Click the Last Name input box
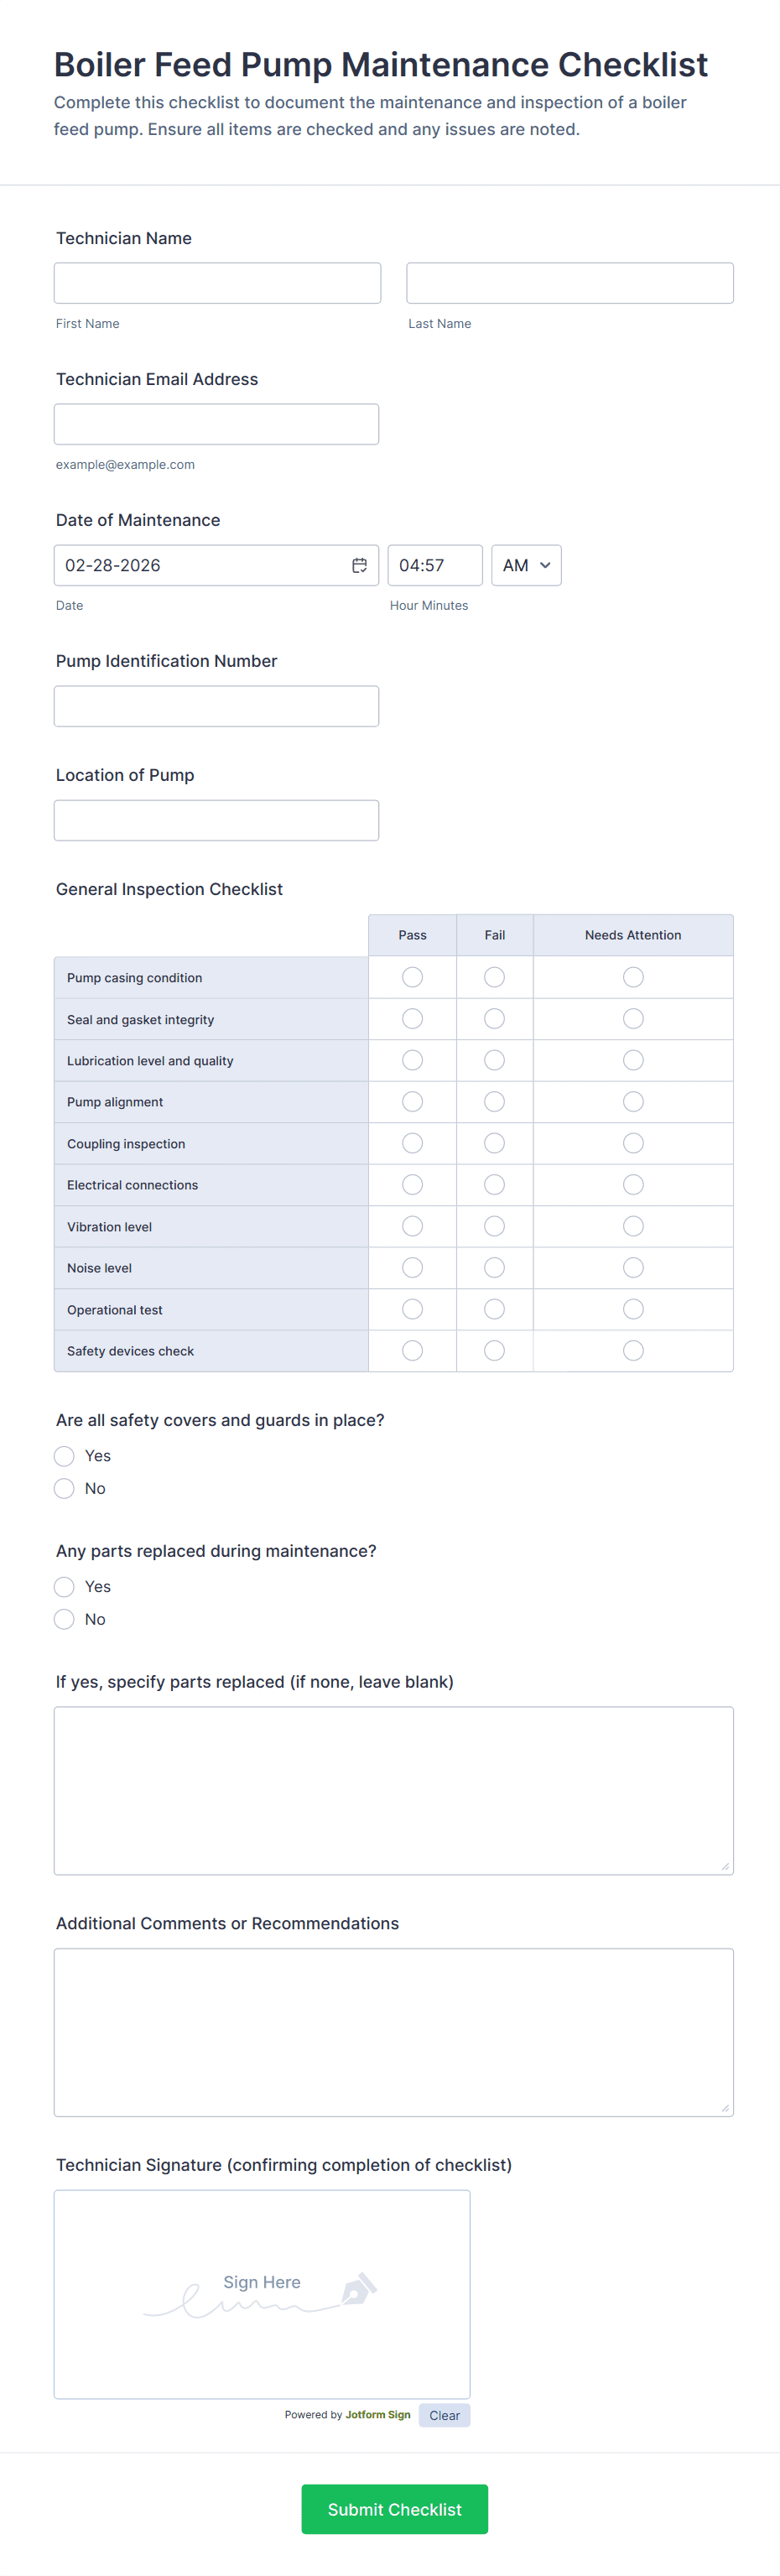The image size is (780, 2576). pos(570,283)
